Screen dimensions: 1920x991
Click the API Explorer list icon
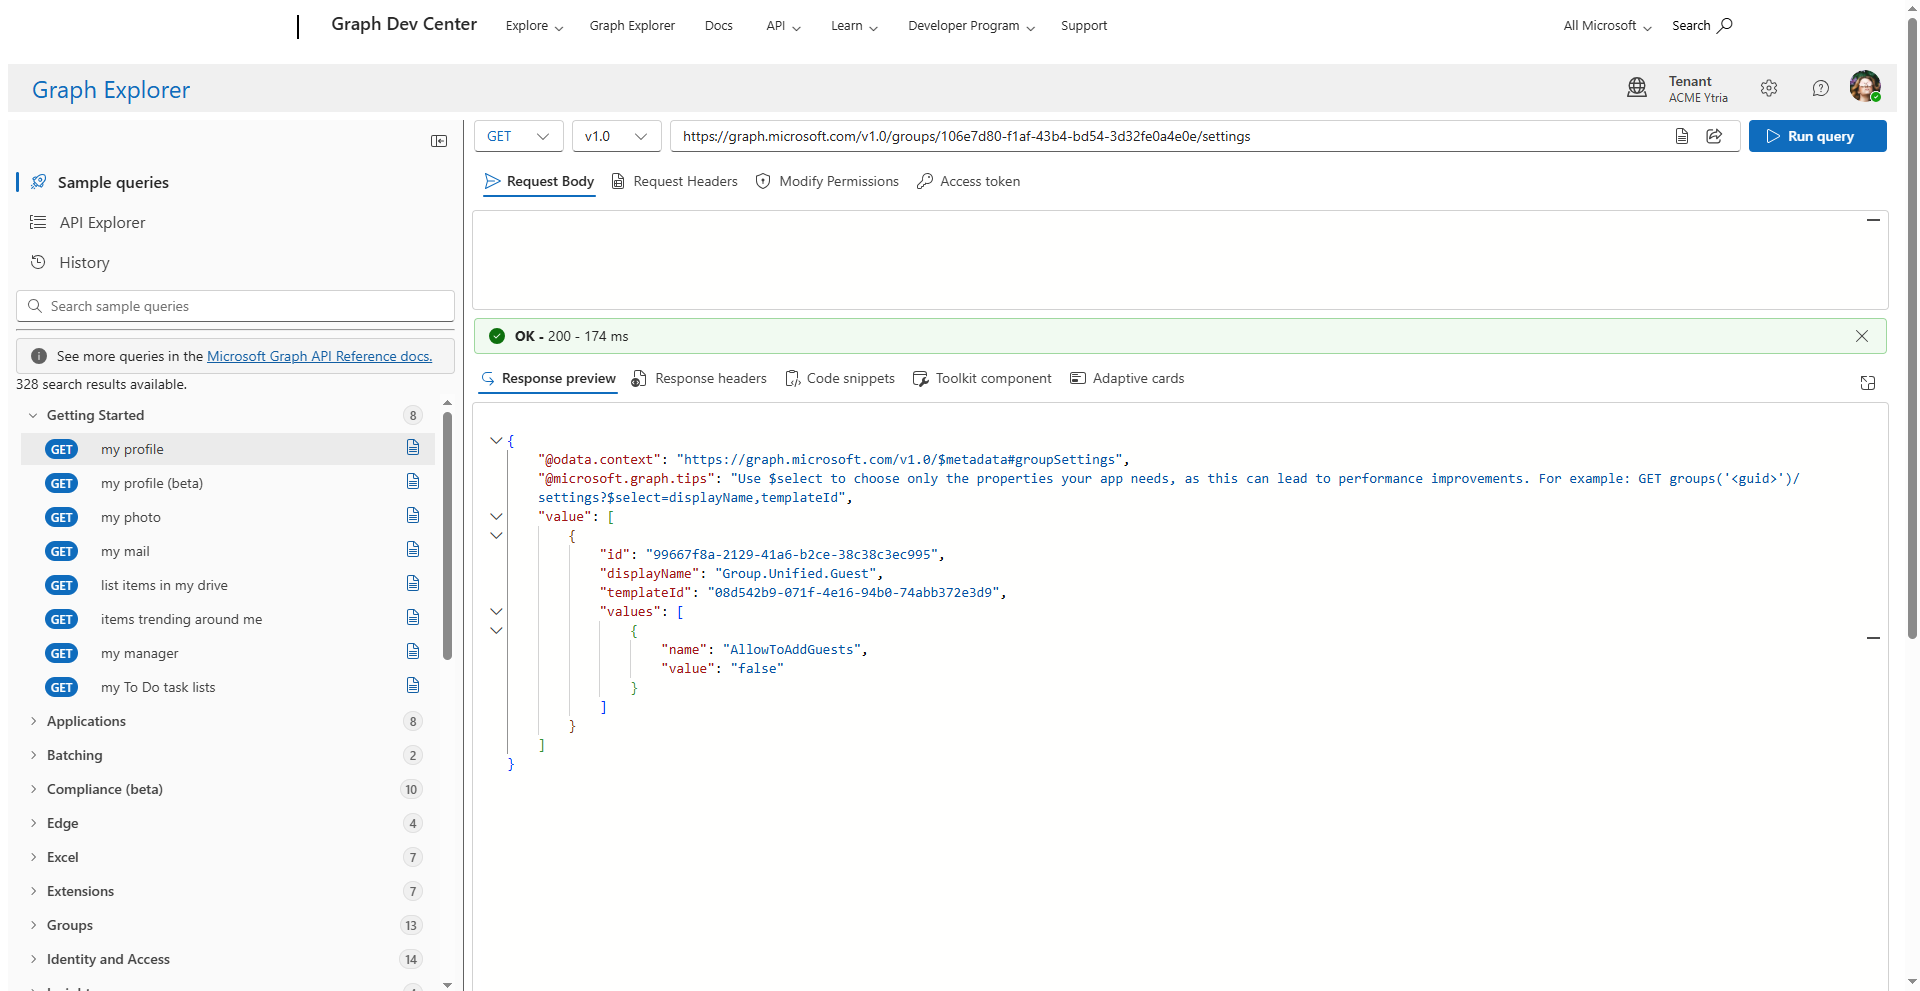coord(38,222)
